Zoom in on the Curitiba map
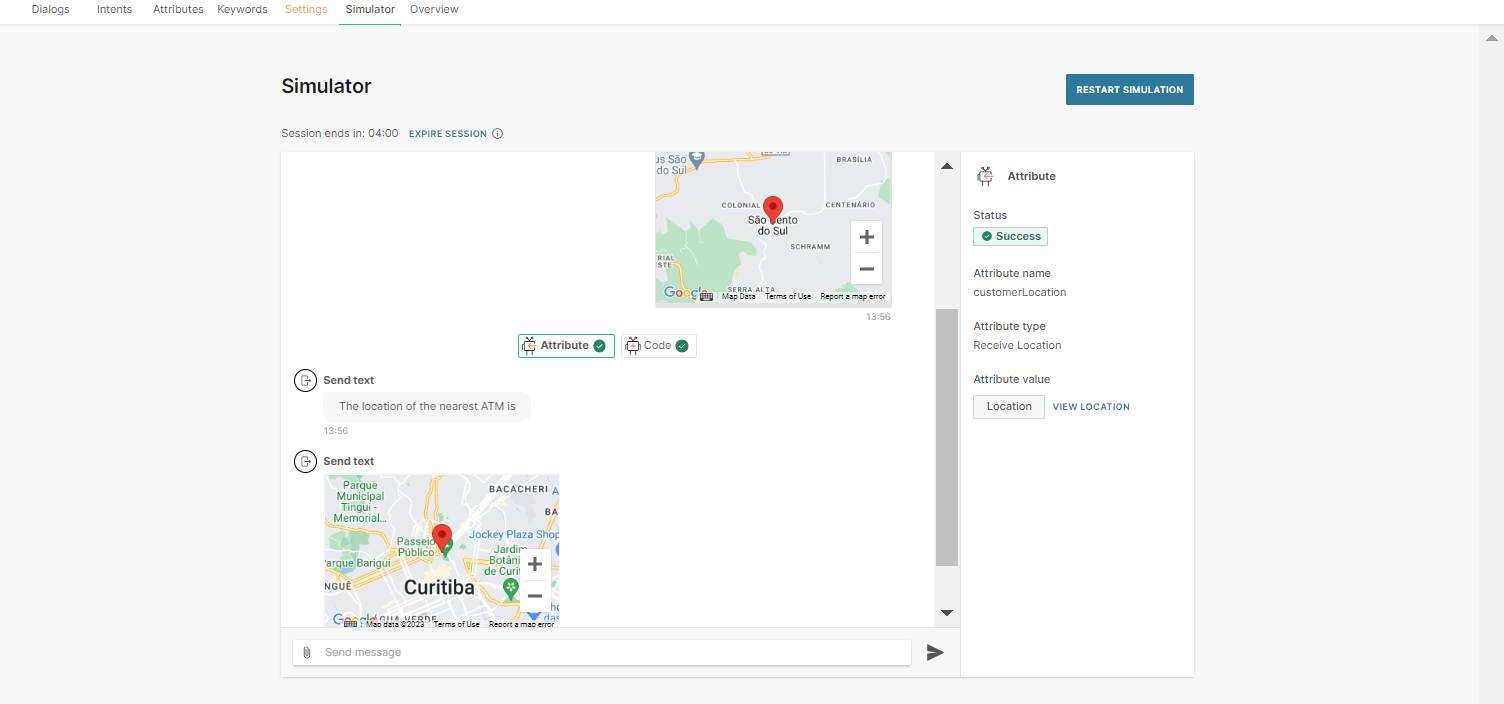Viewport: 1504px width, 704px height. coord(534,564)
